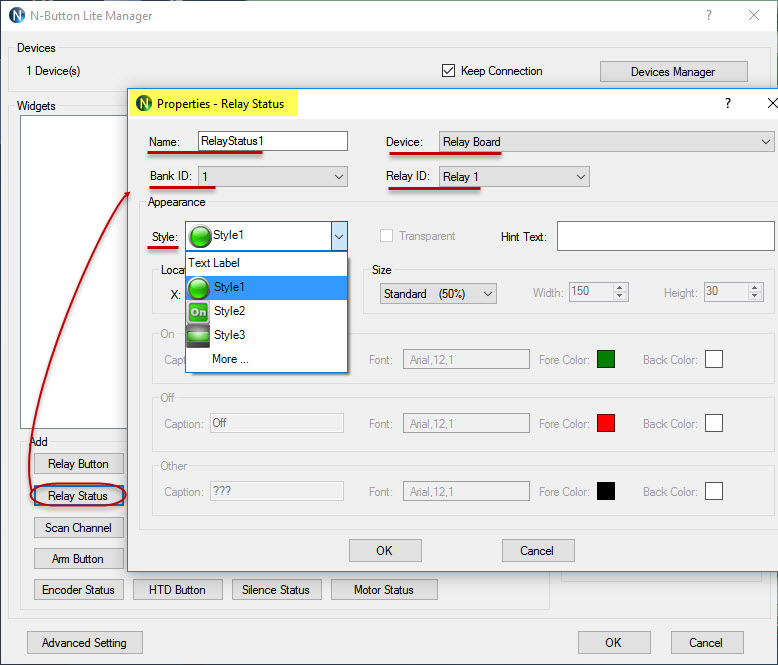The width and height of the screenshot is (778, 665).
Task: Click the main window help question mark
Action: [709, 15]
